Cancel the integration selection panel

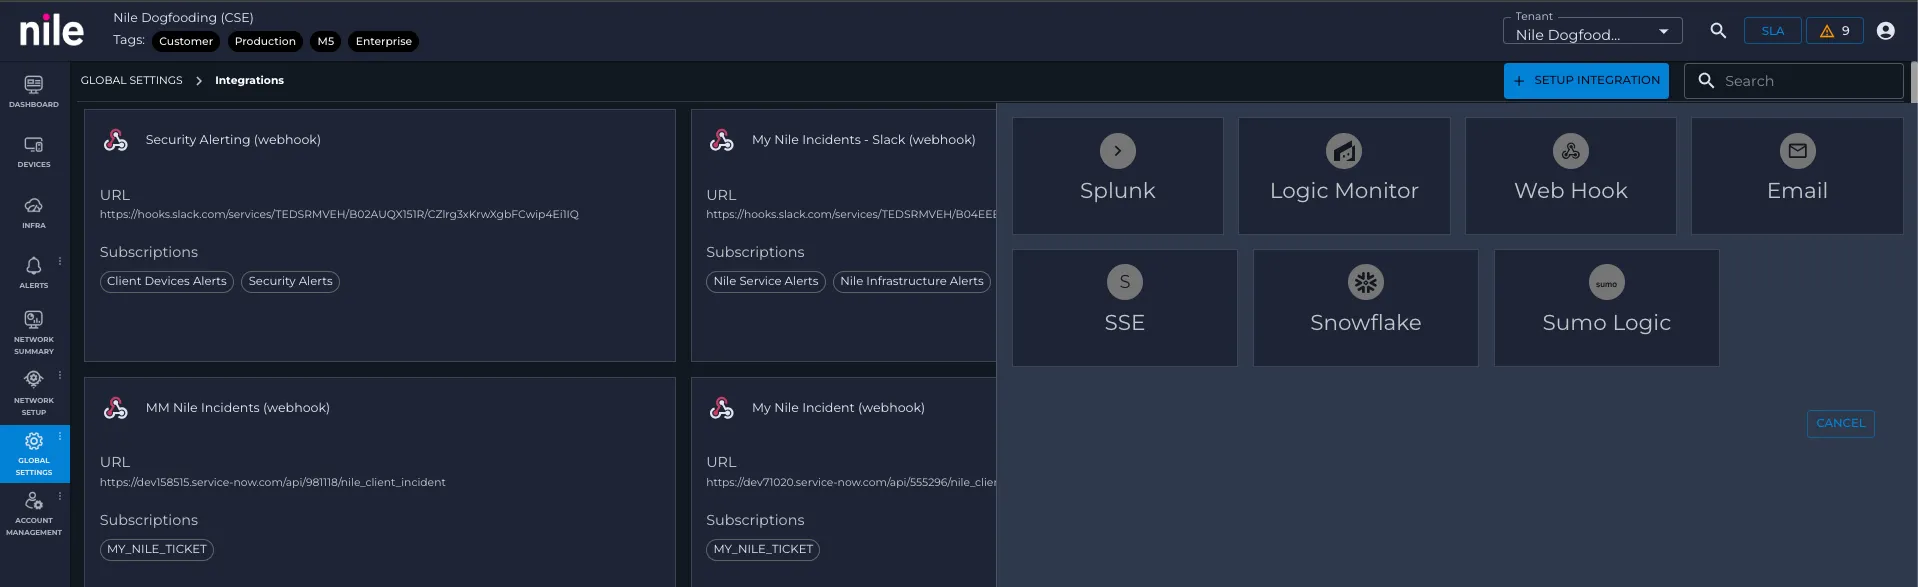pos(1841,424)
